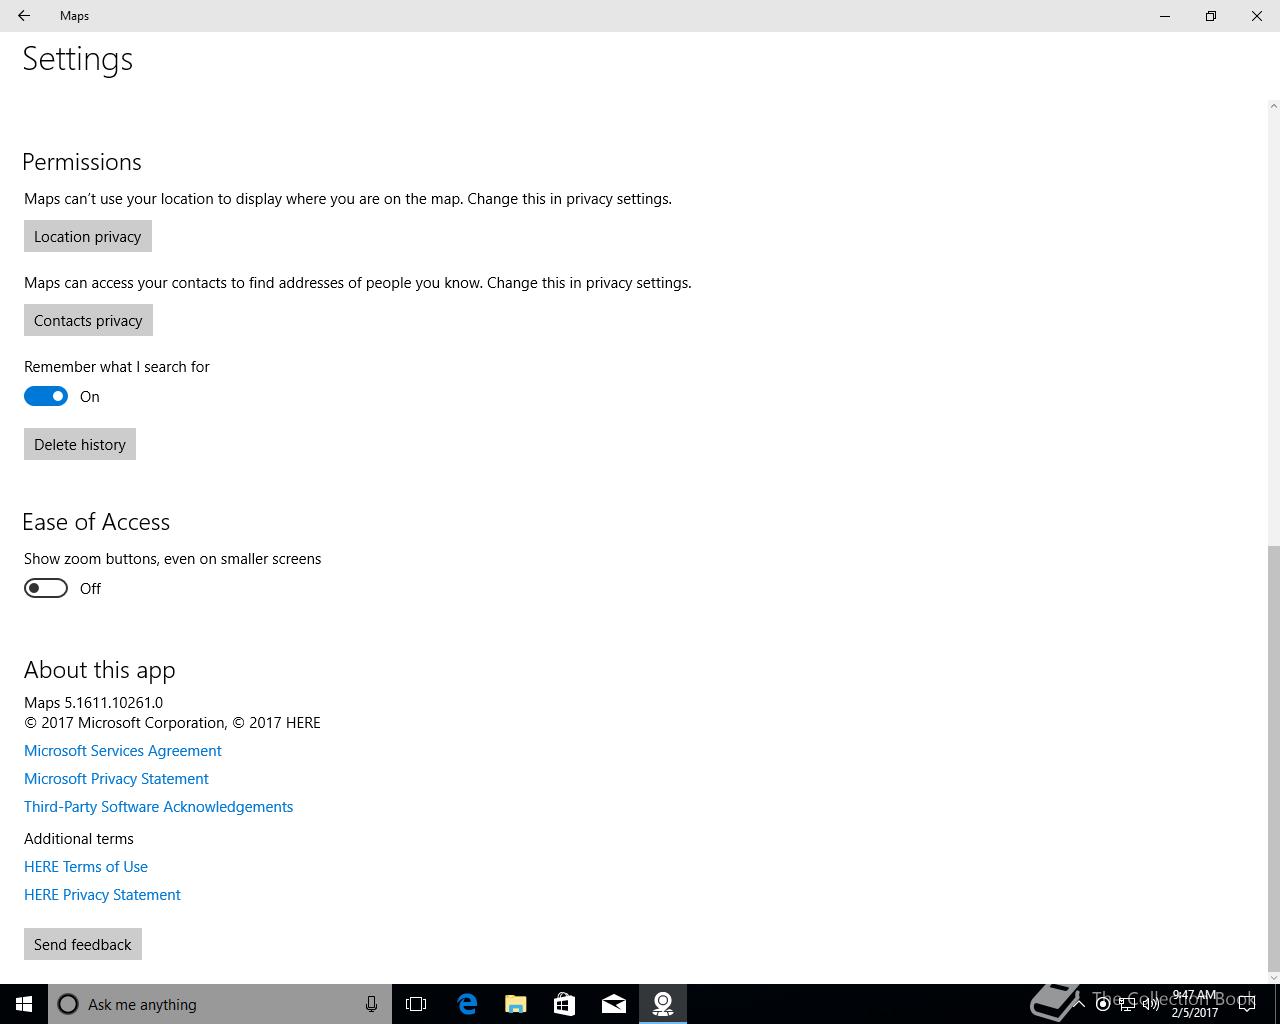Open Third-Party Software Acknowledgements link
1280x1024 pixels.
click(158, 807)
